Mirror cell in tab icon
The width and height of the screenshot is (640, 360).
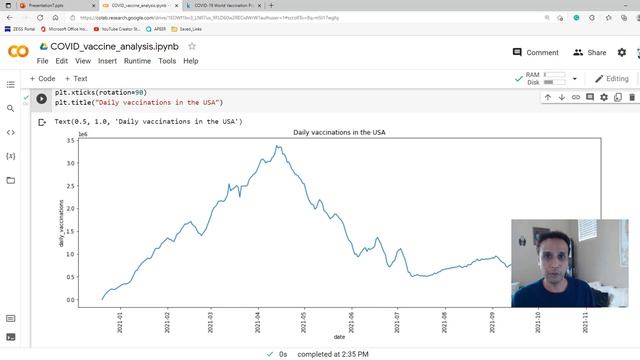click(x=618, y=97)
